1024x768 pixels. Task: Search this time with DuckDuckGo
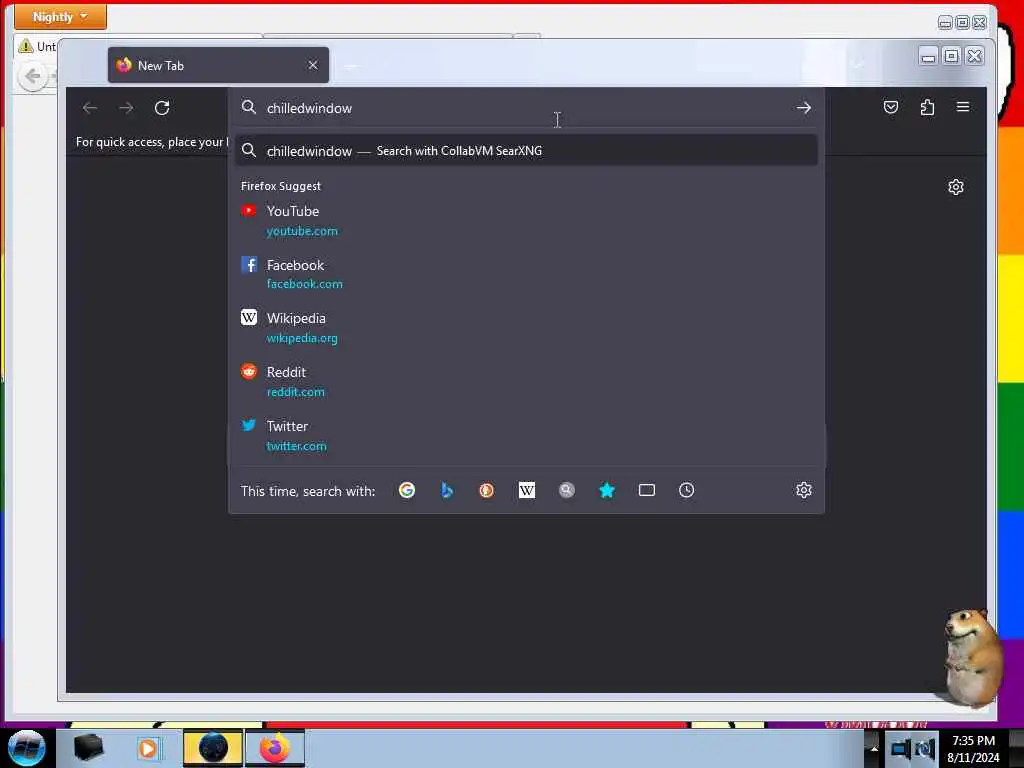(x=487, y=490)
